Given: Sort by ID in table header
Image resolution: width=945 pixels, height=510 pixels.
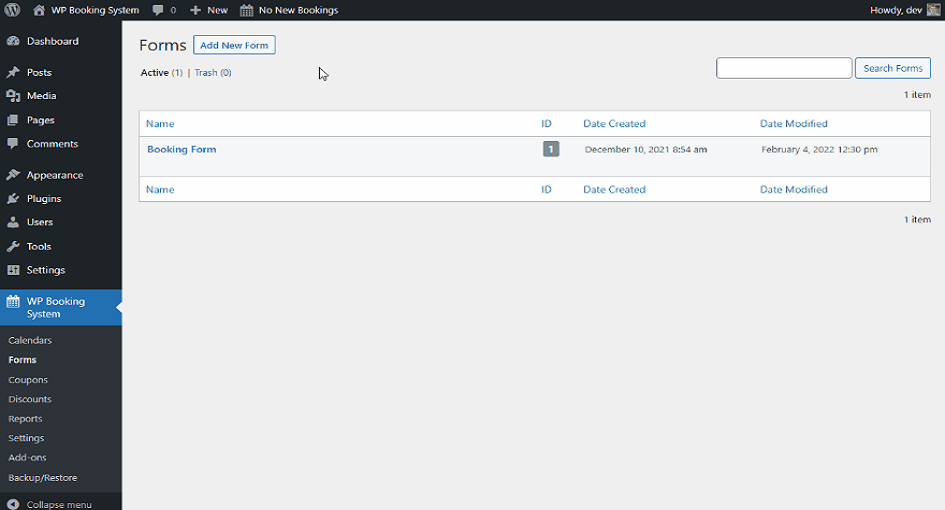Looking at the screenshot, I should [546, 124].
